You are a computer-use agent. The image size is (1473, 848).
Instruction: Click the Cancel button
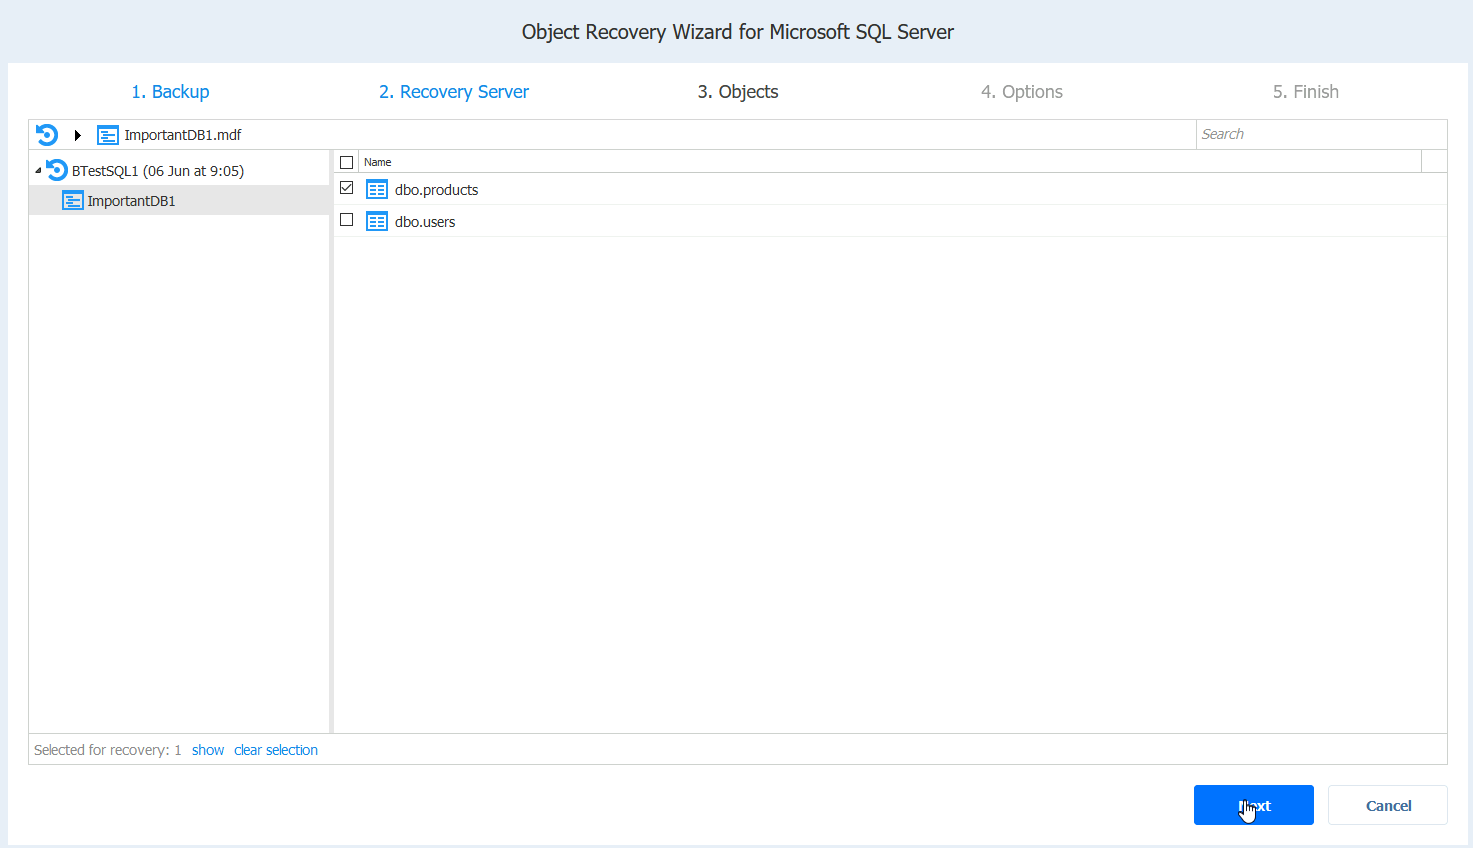[x=1388, y=805]
